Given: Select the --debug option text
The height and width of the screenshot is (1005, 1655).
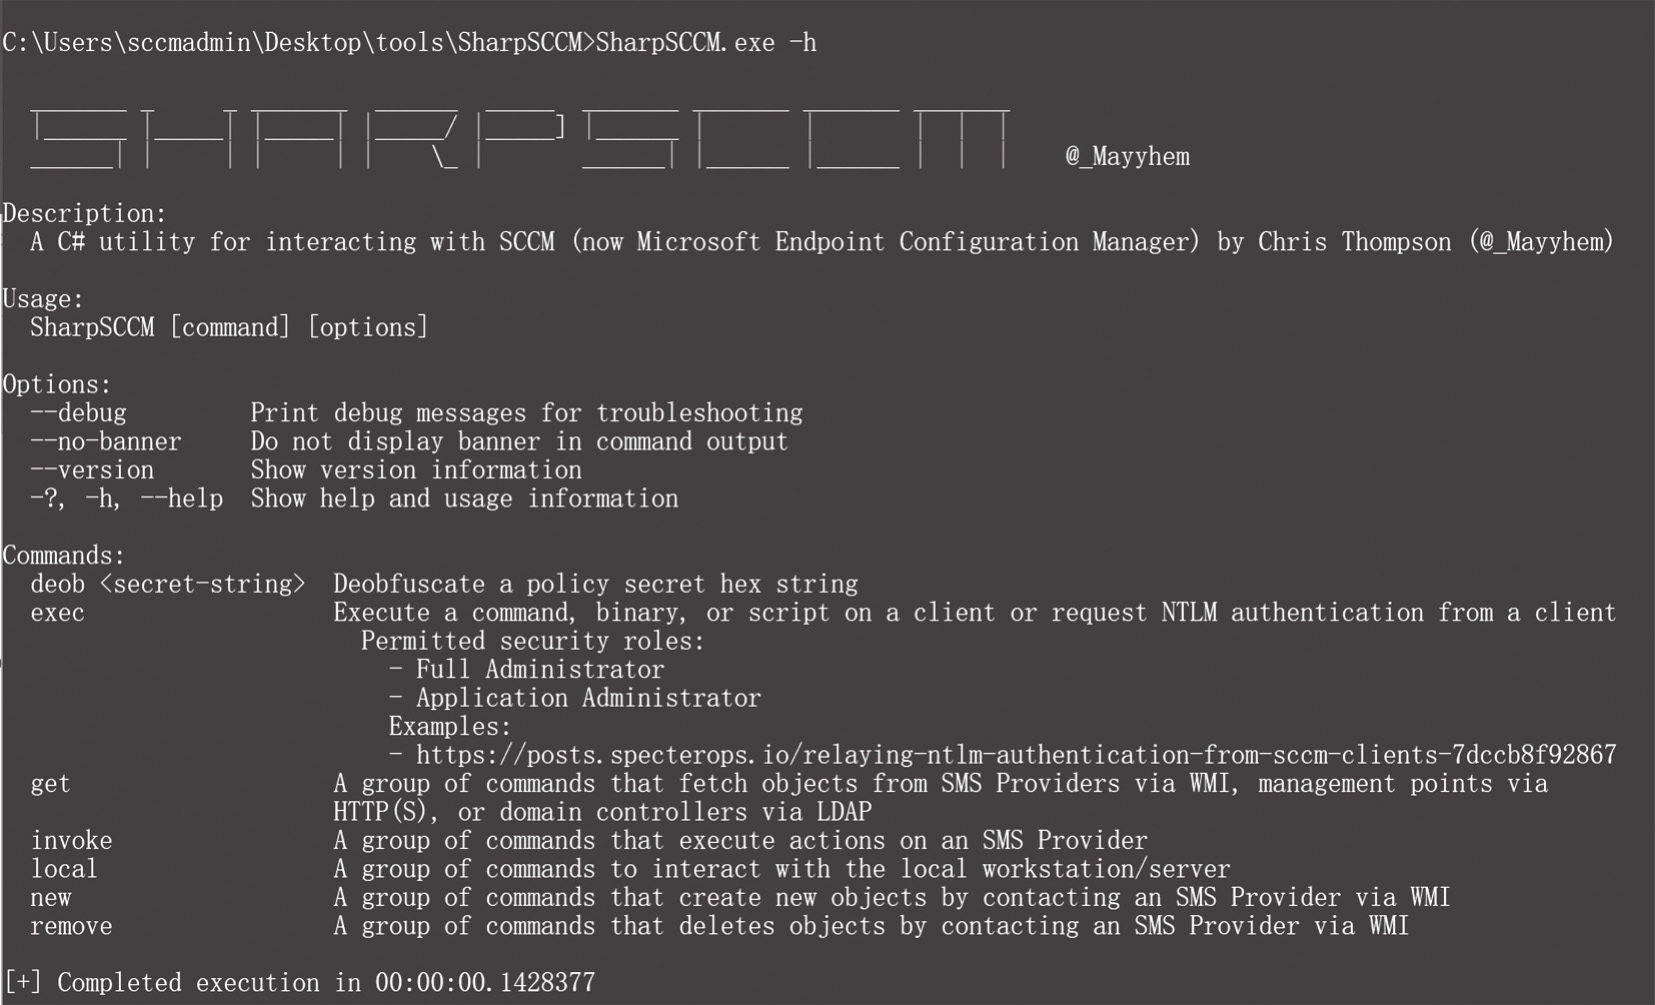Looking at the screenshot, I should pos(78,412).
